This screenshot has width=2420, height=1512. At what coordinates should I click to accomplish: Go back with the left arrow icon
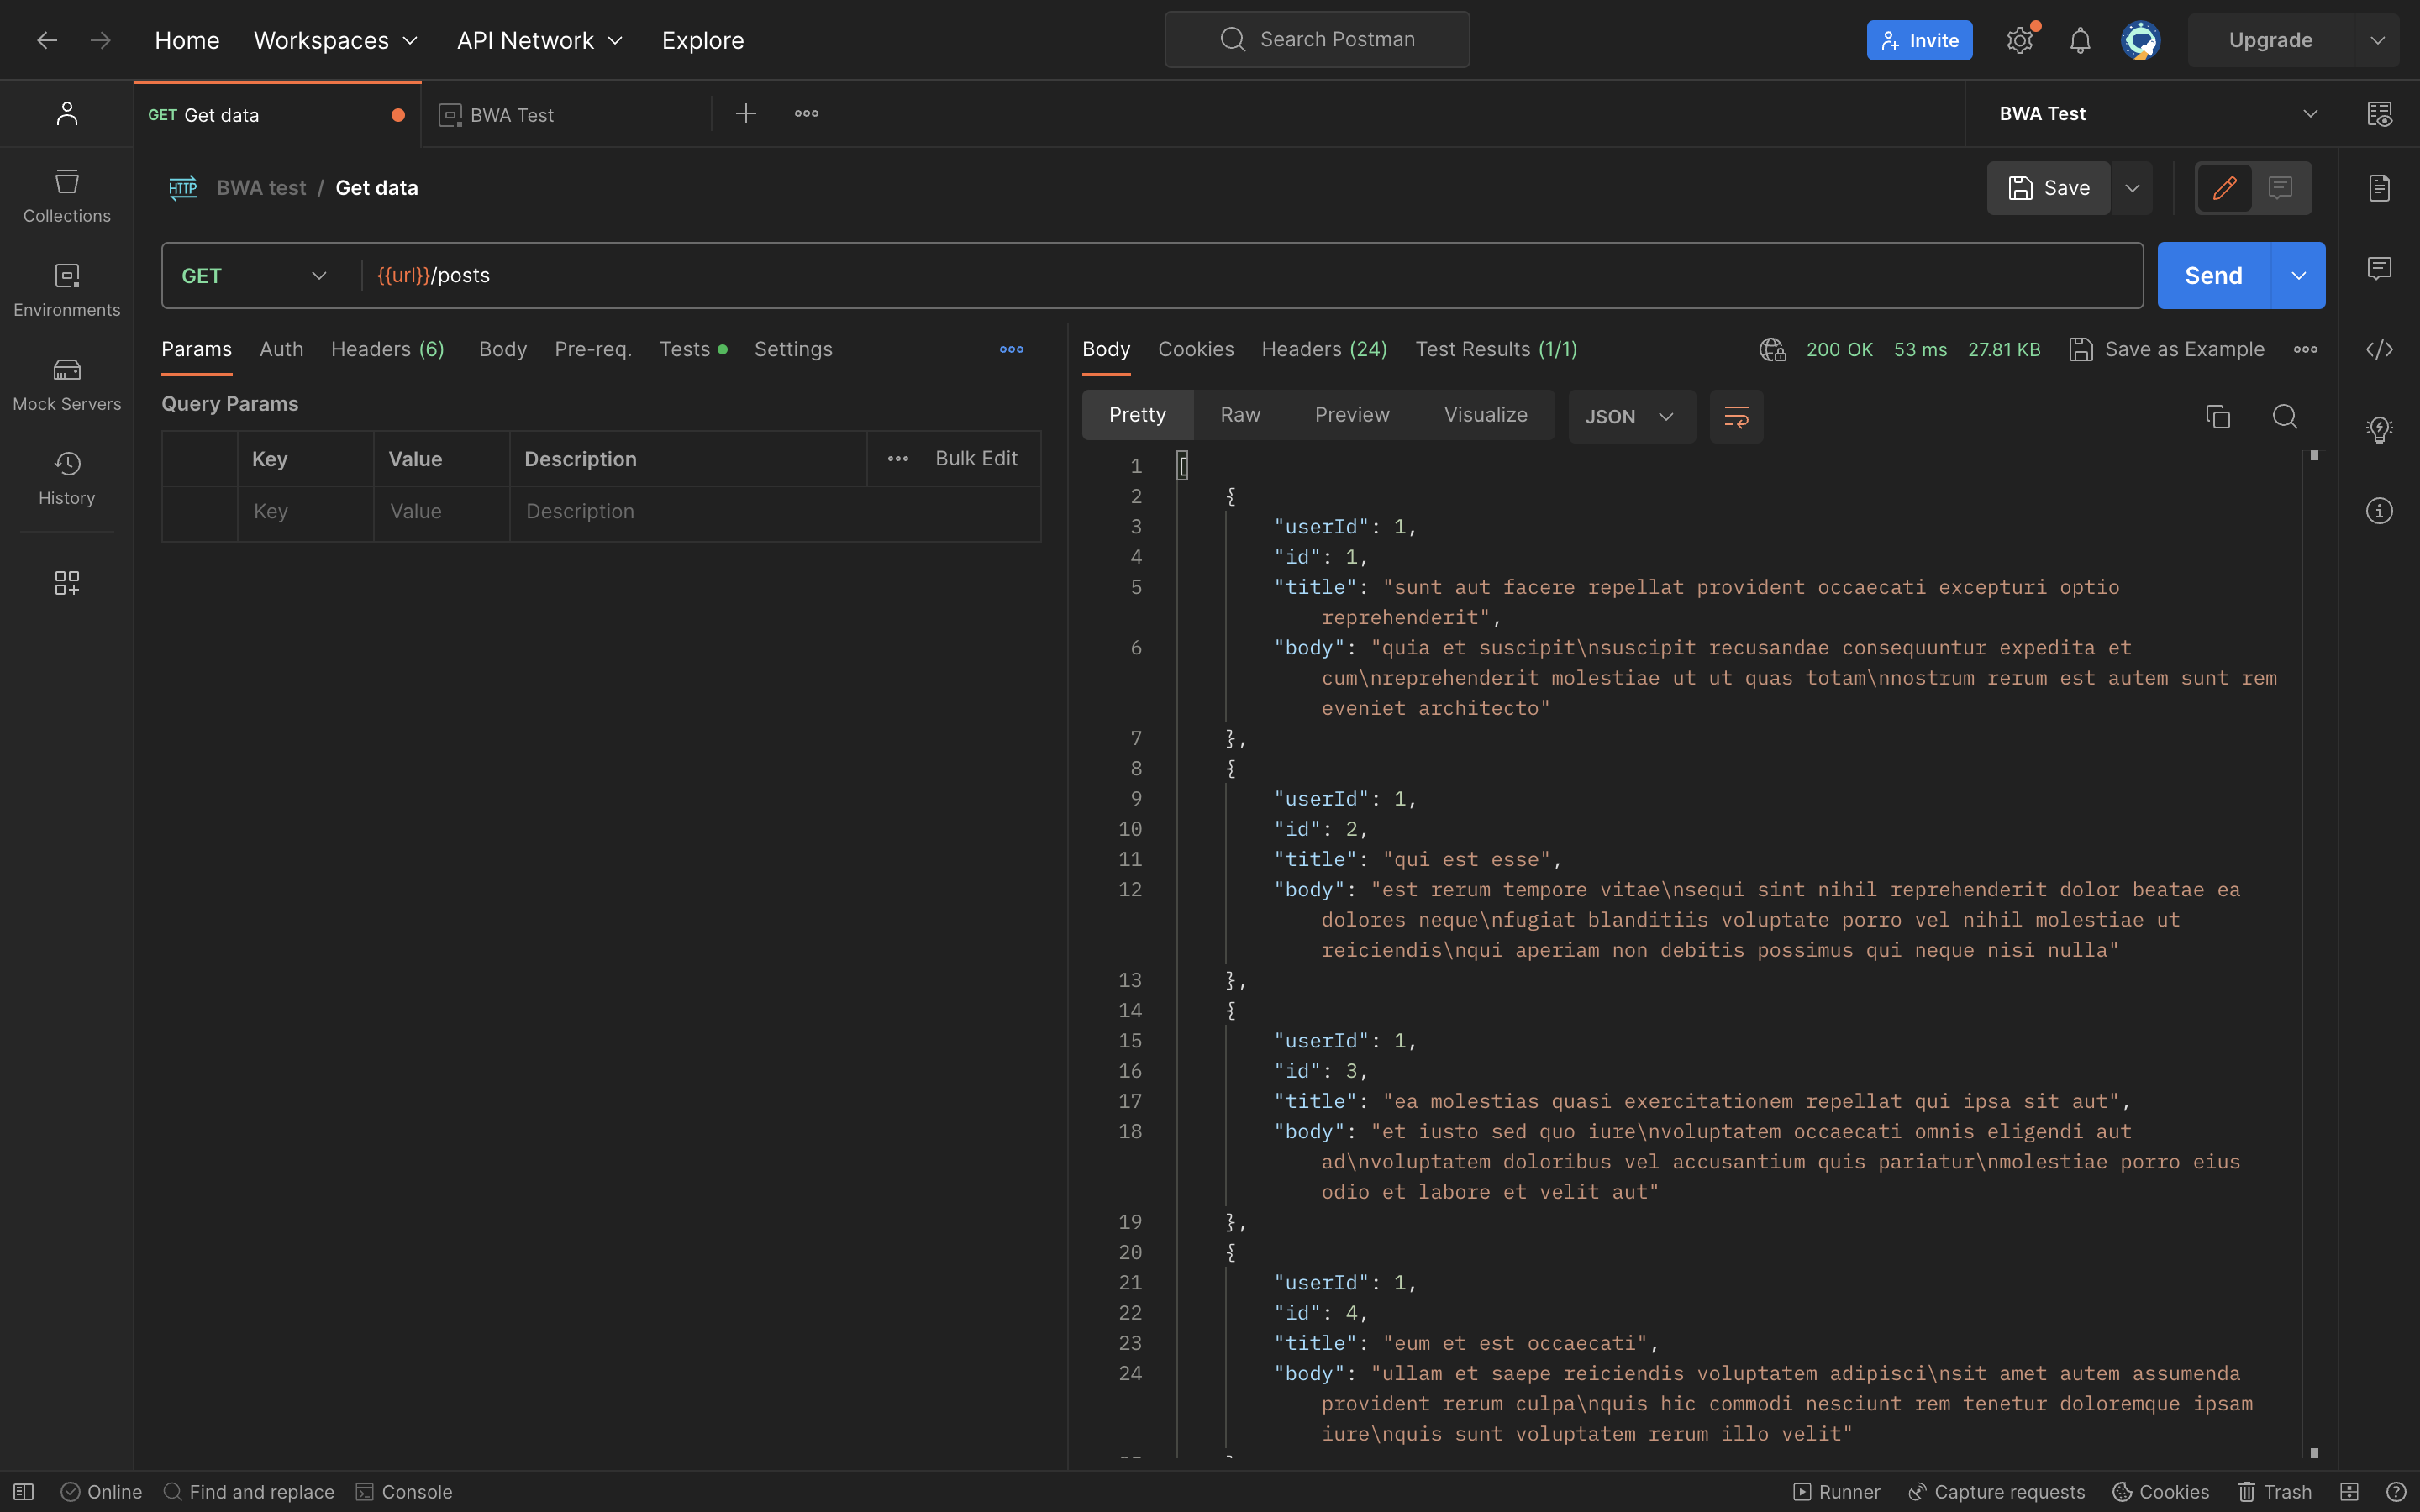click(46, 40)
